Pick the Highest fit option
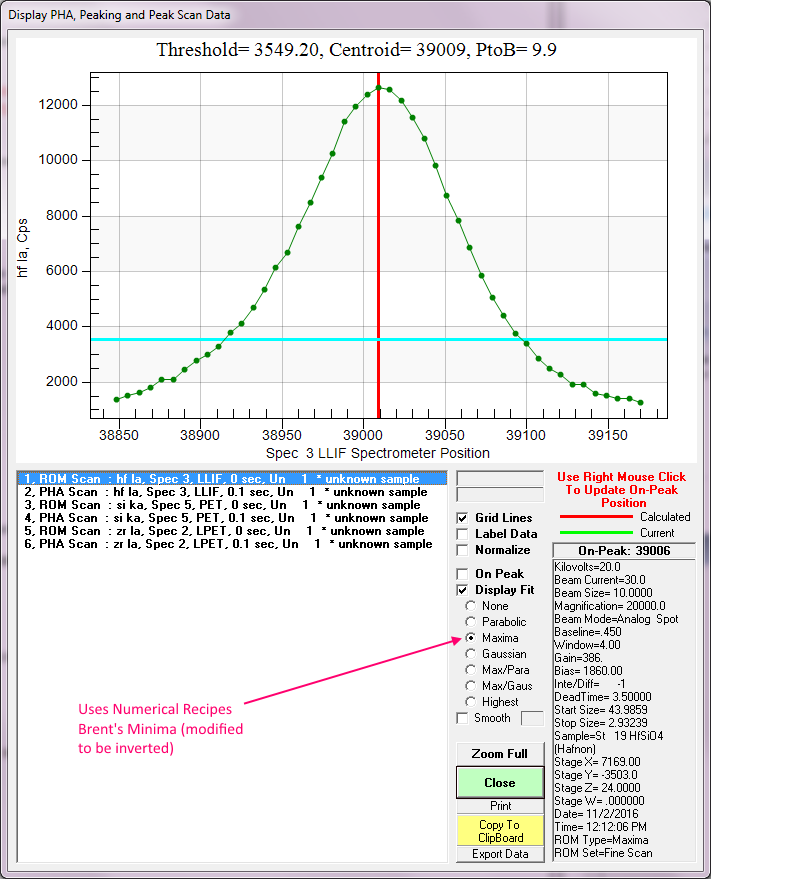Image resolution: width=800 pixels, height=879 pixels. tap(471, 702)
